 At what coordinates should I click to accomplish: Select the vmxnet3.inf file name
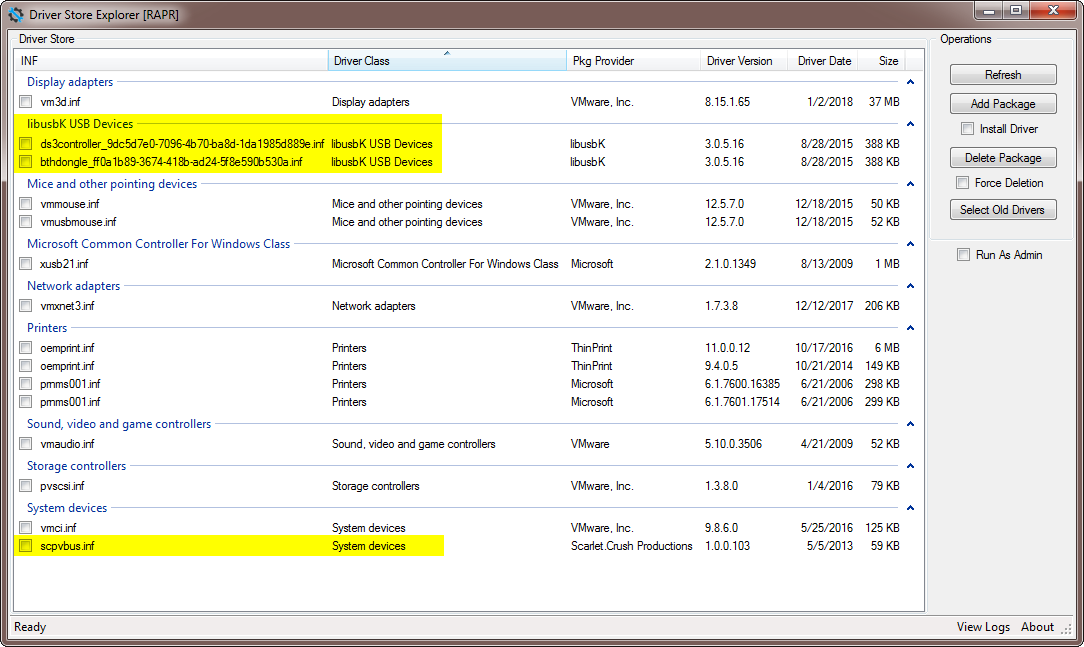(67, 306)
